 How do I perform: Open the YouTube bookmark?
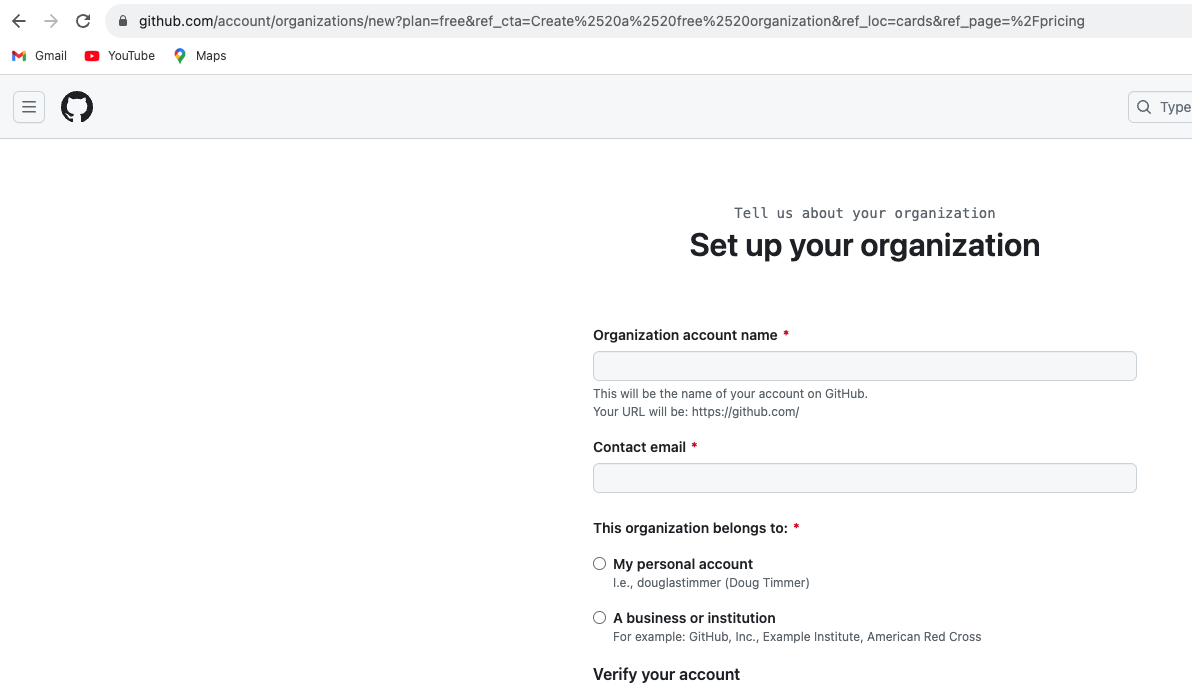(119, 56)
